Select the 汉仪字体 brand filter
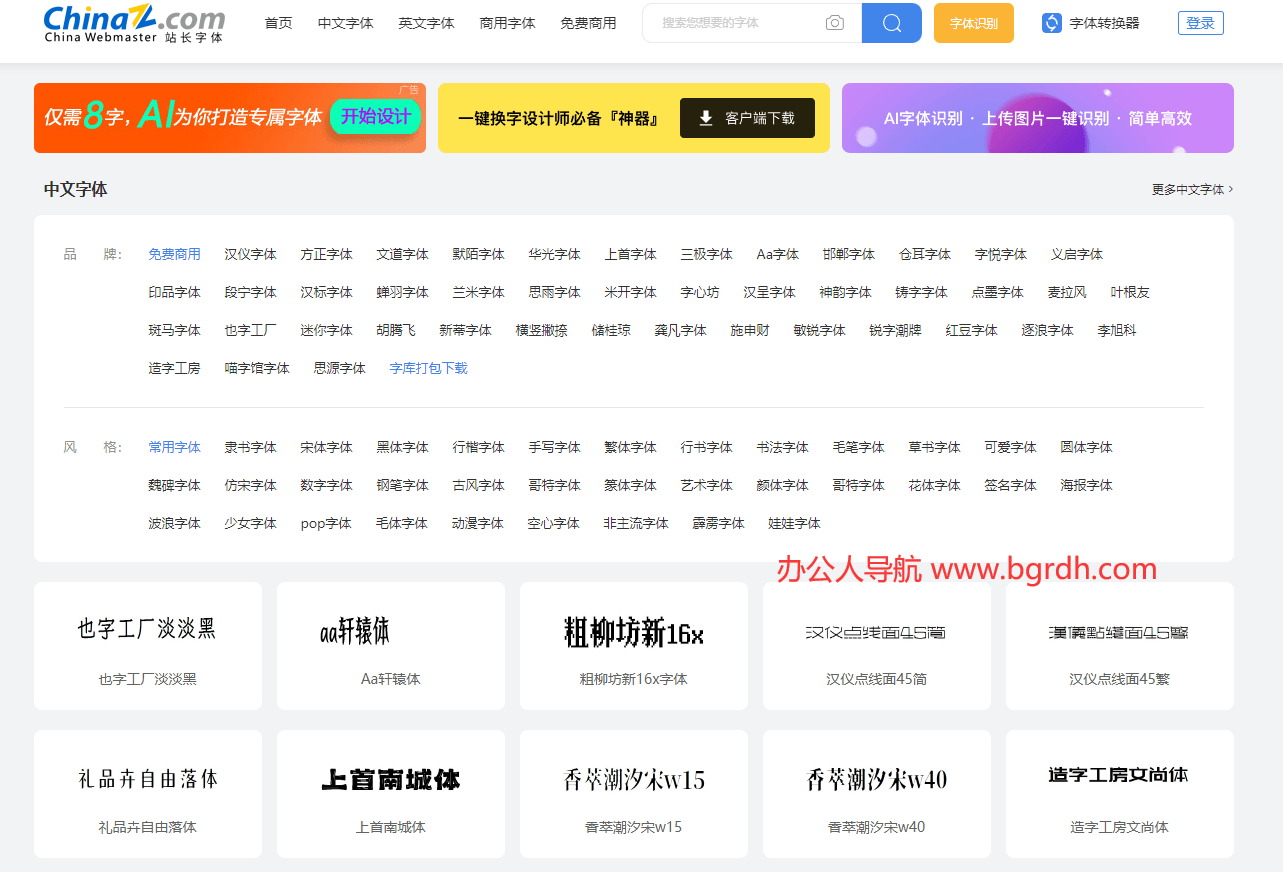This screenshot has height=872, width=1283. click(x=250, y=253)
